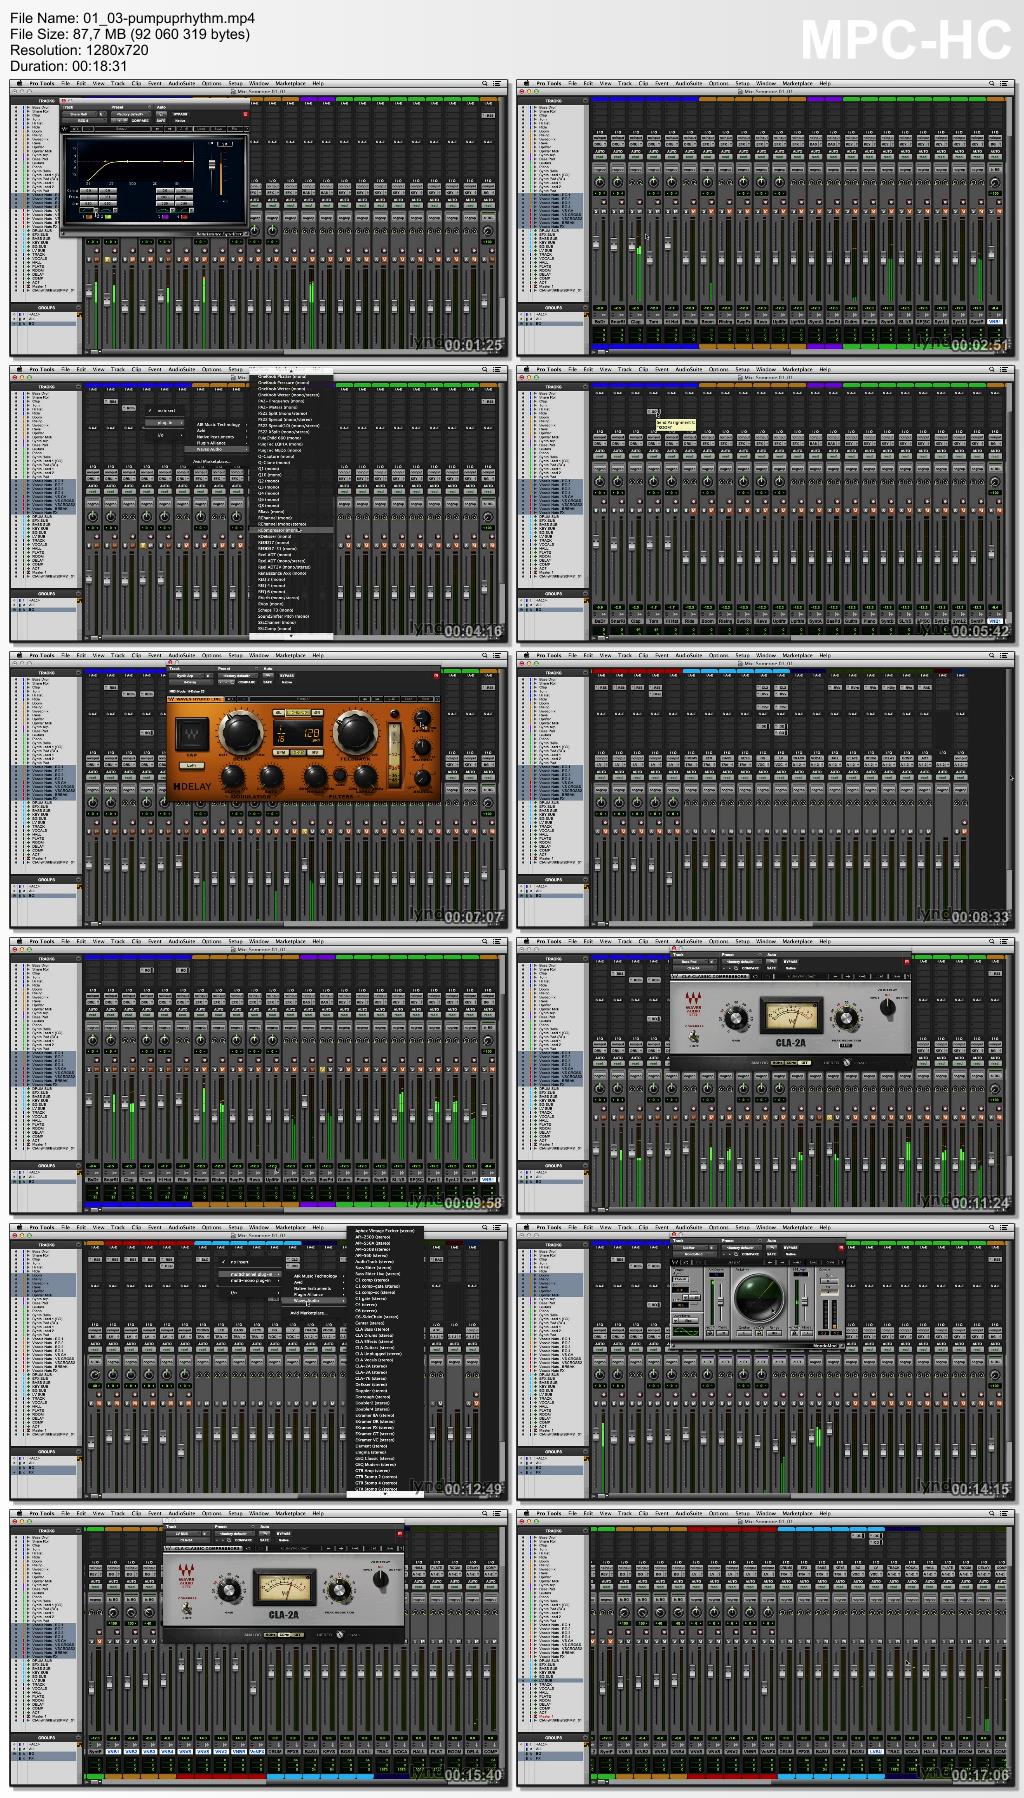This screenshot has width=1024, height=1798.
Task: Click H-Delay filter Link button
Action: coord(340,775)
